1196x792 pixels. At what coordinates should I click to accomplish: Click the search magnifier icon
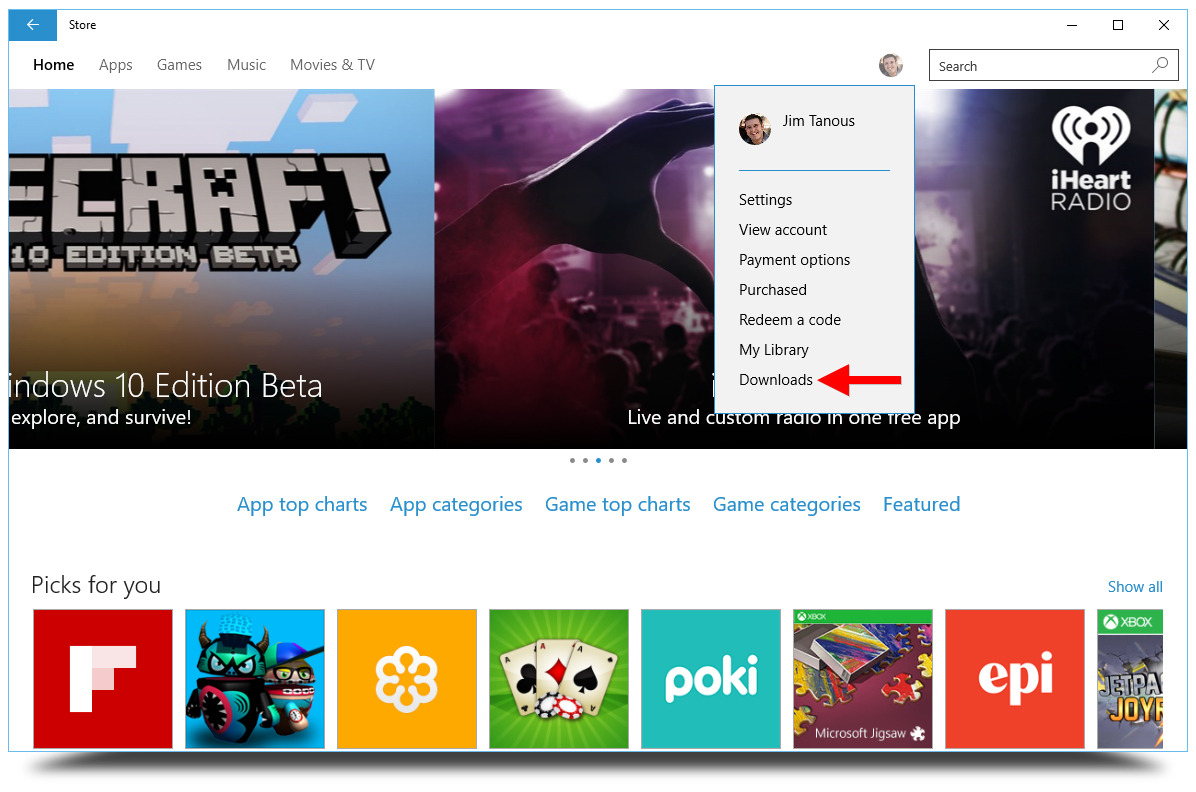pyautogui.click(x=1159, y=66)
